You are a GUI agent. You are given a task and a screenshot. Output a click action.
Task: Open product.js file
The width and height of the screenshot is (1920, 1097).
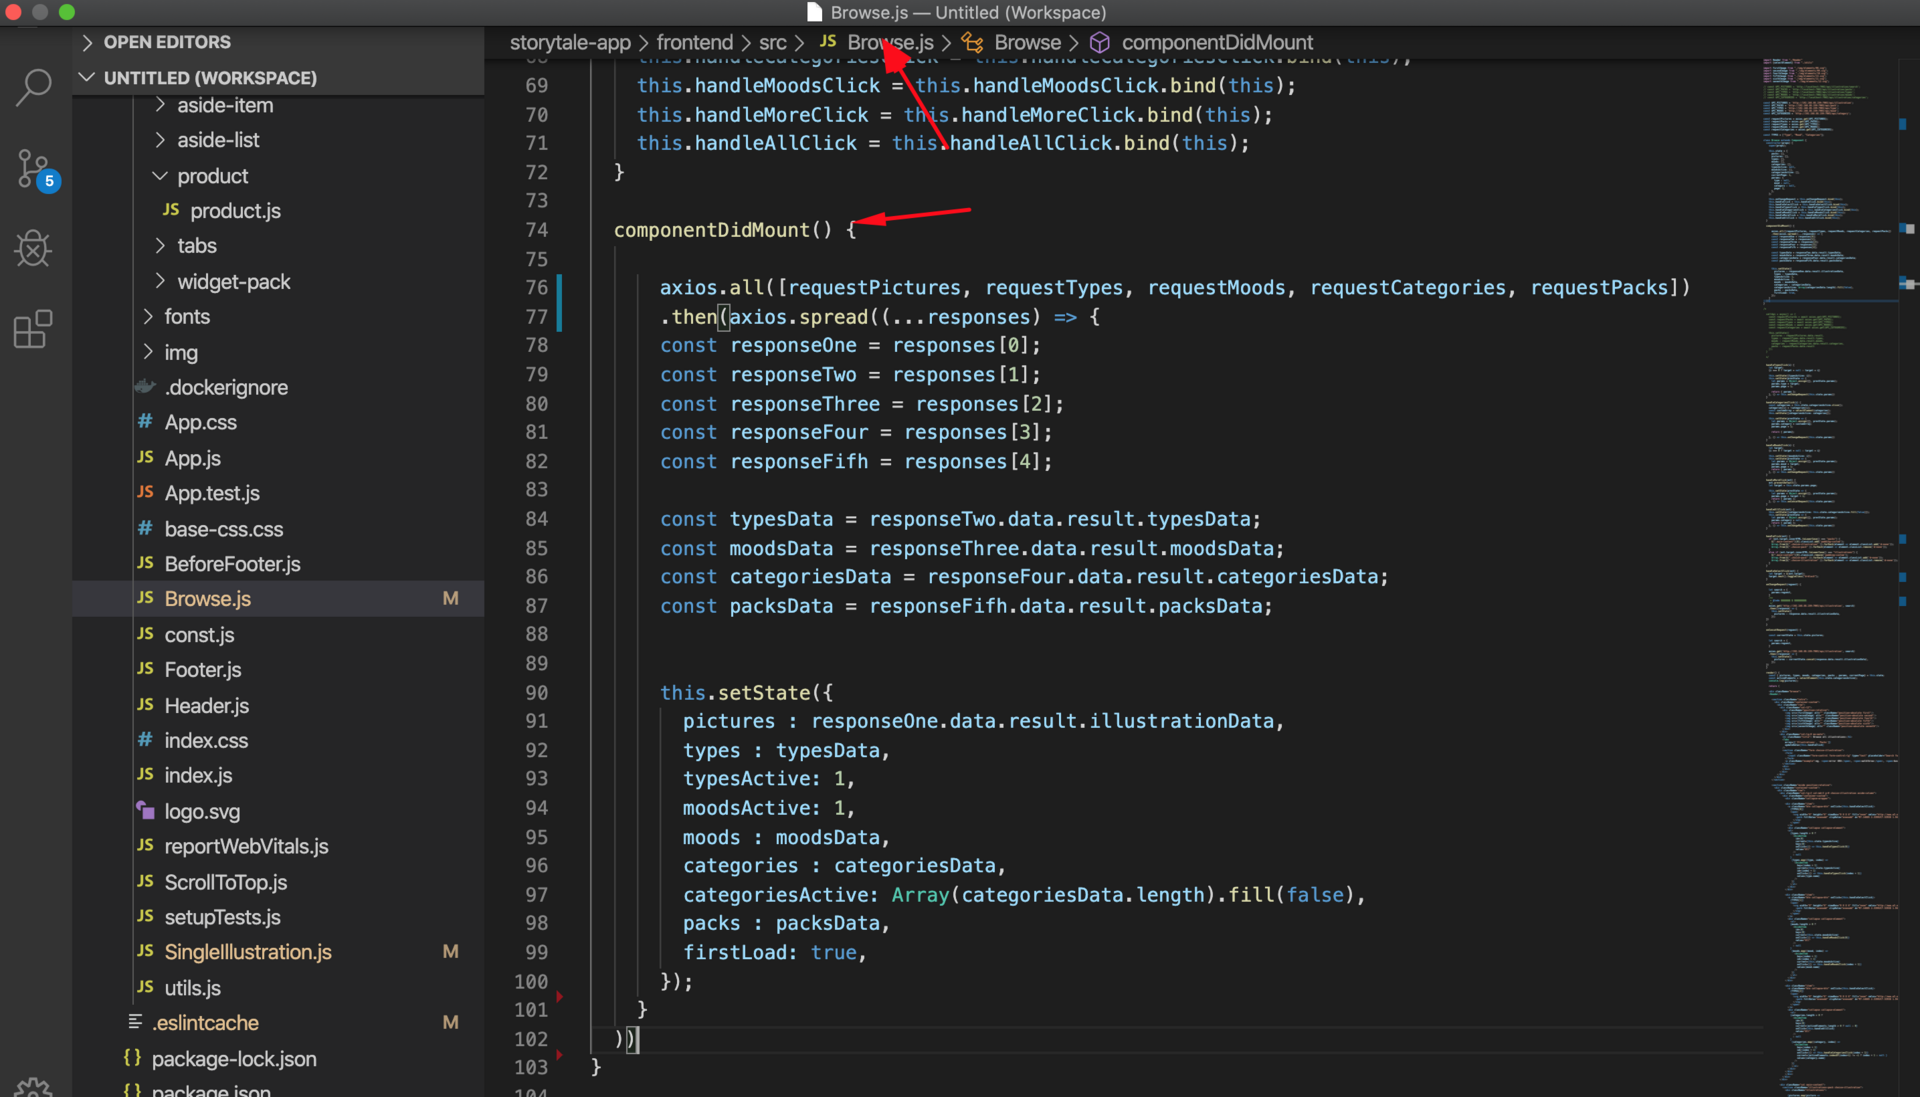point(235,211)
